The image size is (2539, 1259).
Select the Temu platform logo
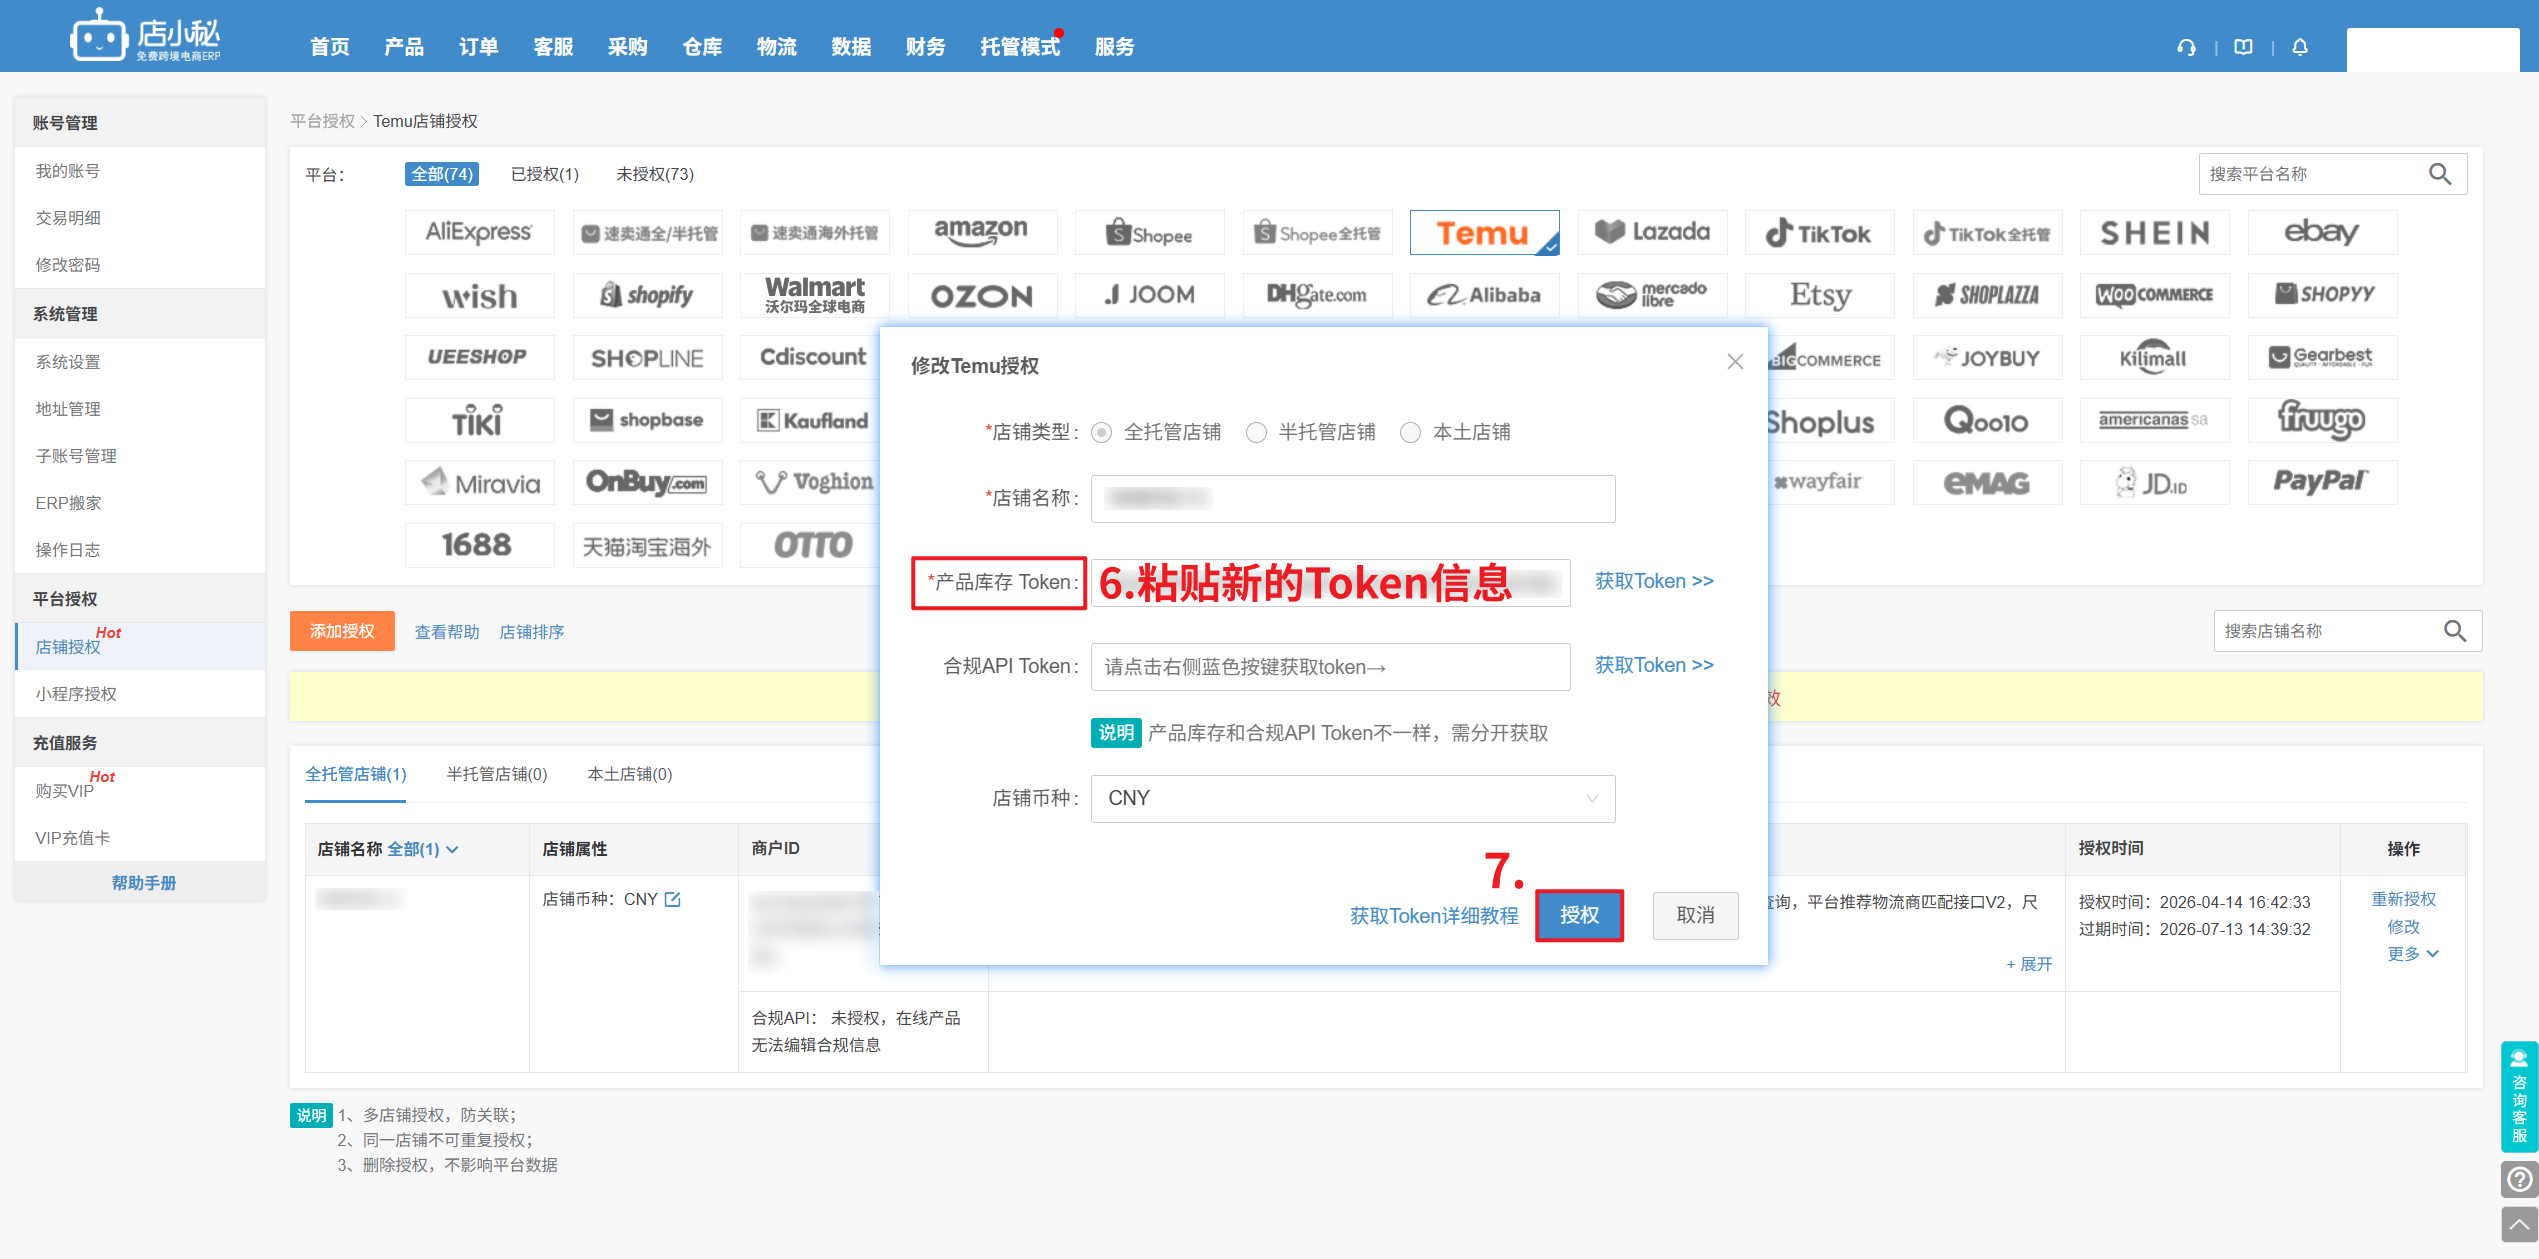point(1483,233)
